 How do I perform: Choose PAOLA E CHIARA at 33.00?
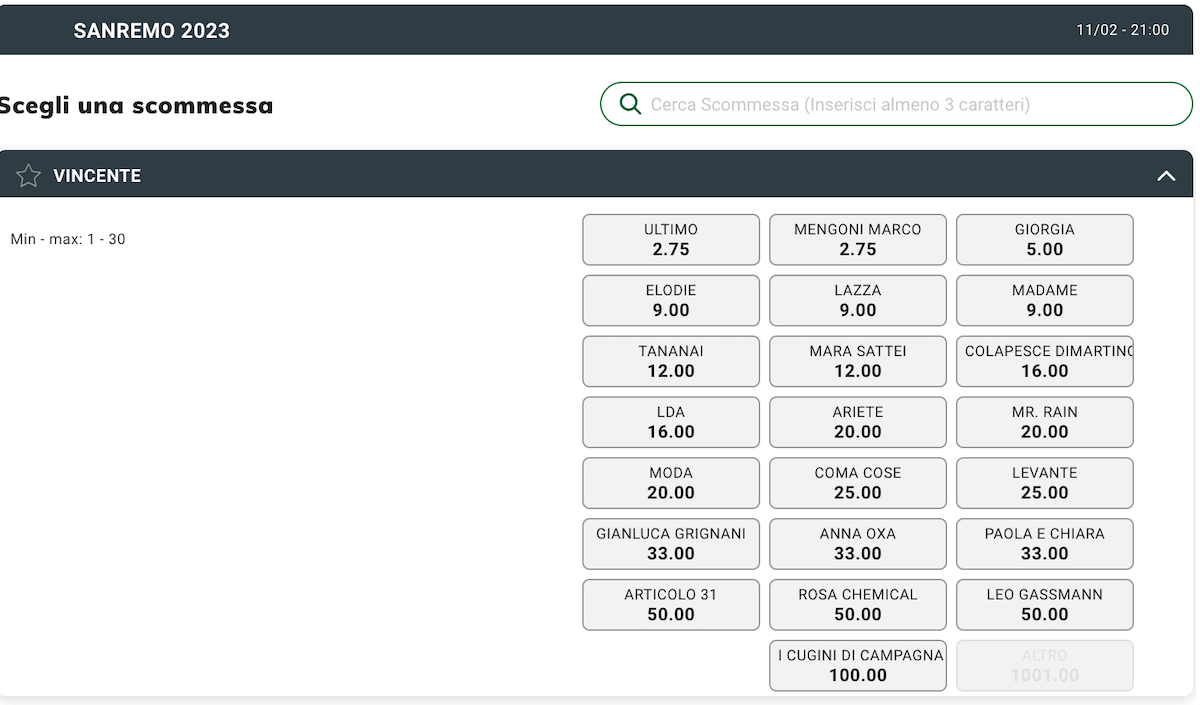pyautogui.click(x=1045, y=544)
